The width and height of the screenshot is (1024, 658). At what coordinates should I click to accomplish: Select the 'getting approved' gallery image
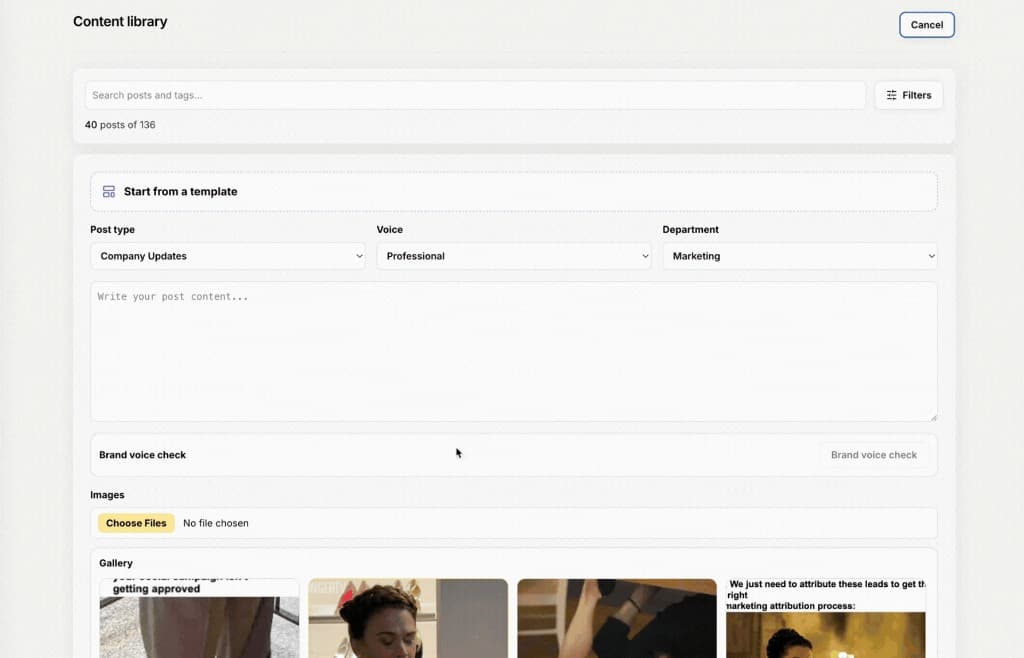coord(199,618)
